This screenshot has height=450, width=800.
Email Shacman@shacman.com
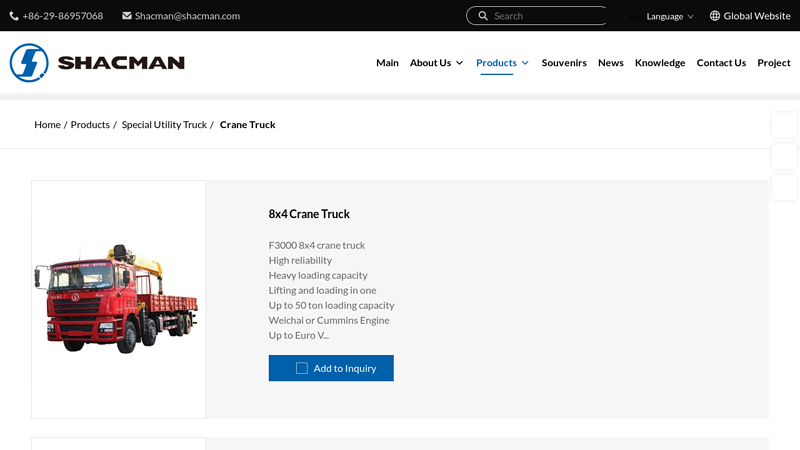(x=187, y=16)
